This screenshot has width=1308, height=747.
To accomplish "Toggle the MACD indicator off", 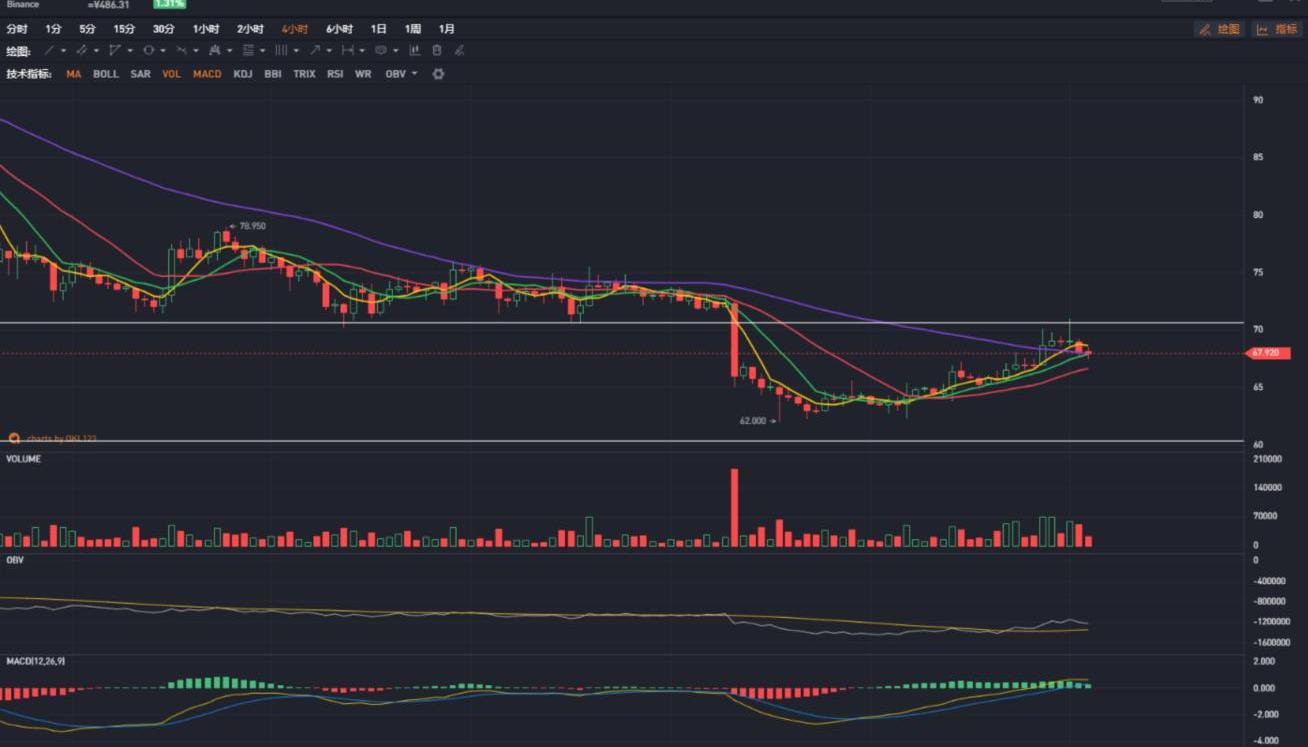I will pos(207,74).
